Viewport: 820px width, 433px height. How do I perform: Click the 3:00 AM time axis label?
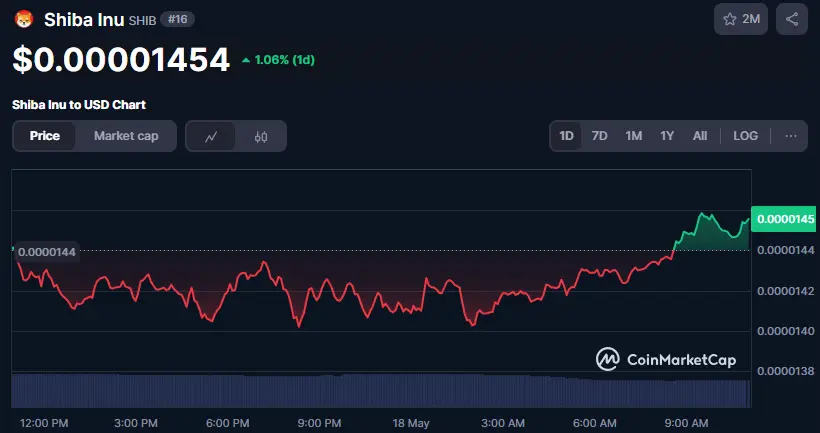(503, 423)
